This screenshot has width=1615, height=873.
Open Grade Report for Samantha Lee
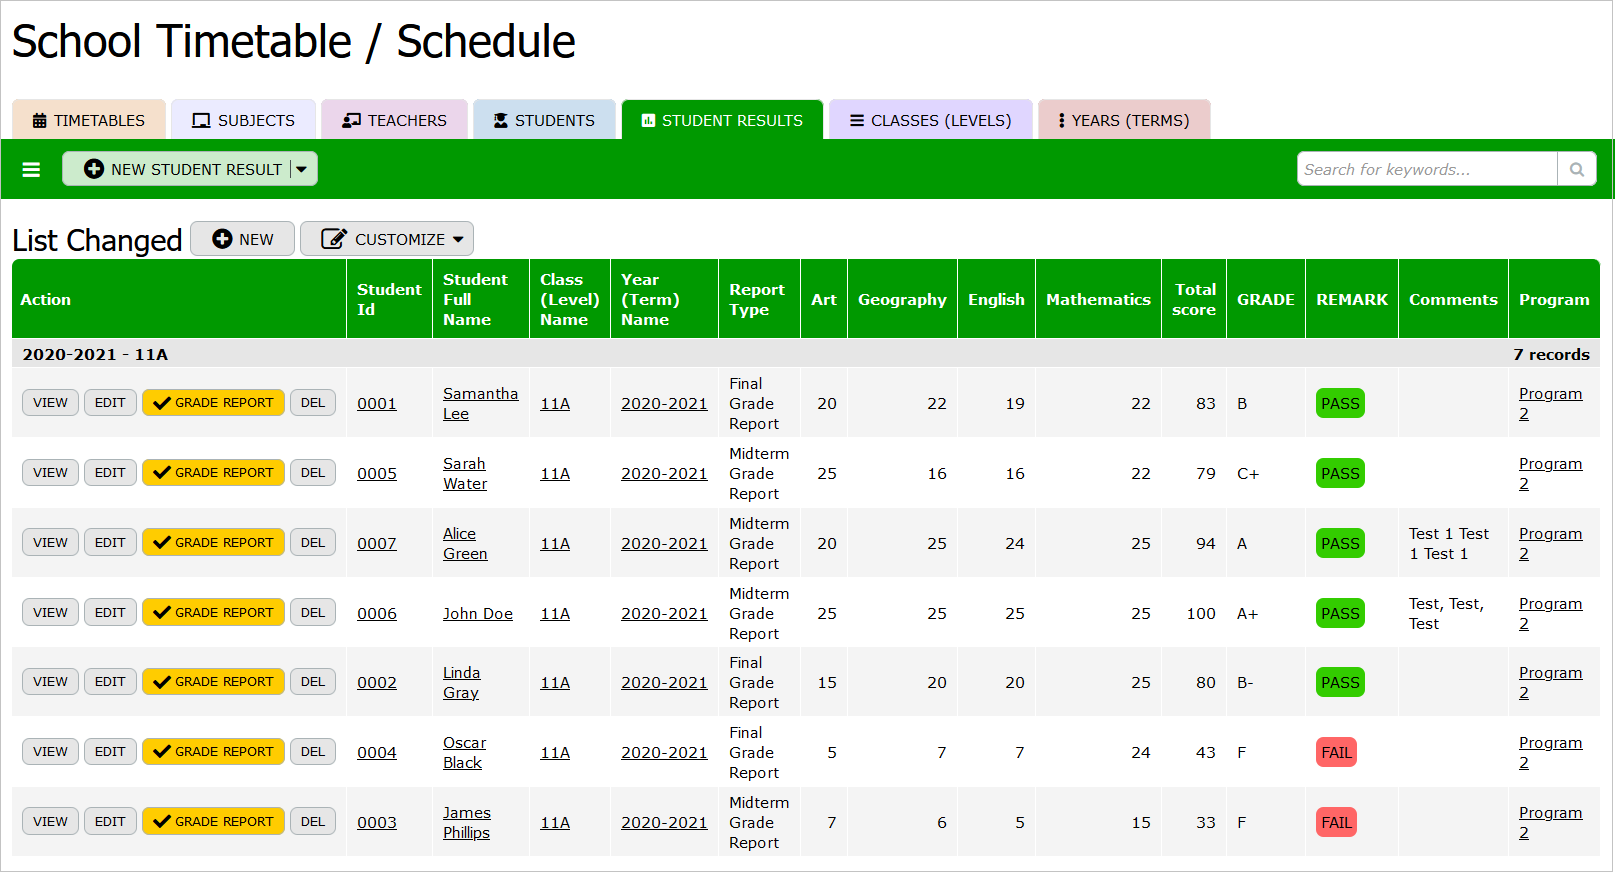pos(213,403)
